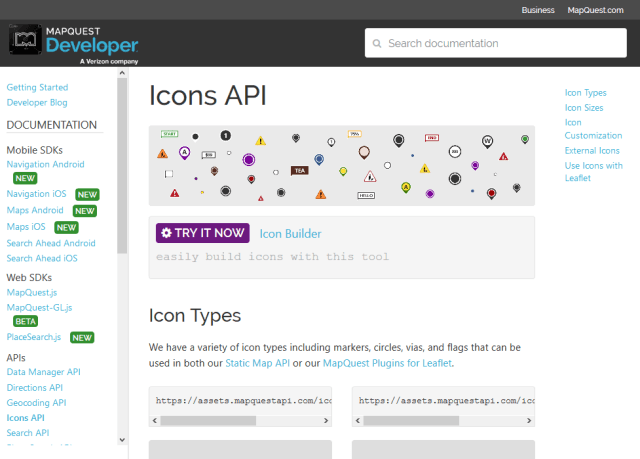
Task: Click the green START flag icon in banner
Action: (169, 134)
